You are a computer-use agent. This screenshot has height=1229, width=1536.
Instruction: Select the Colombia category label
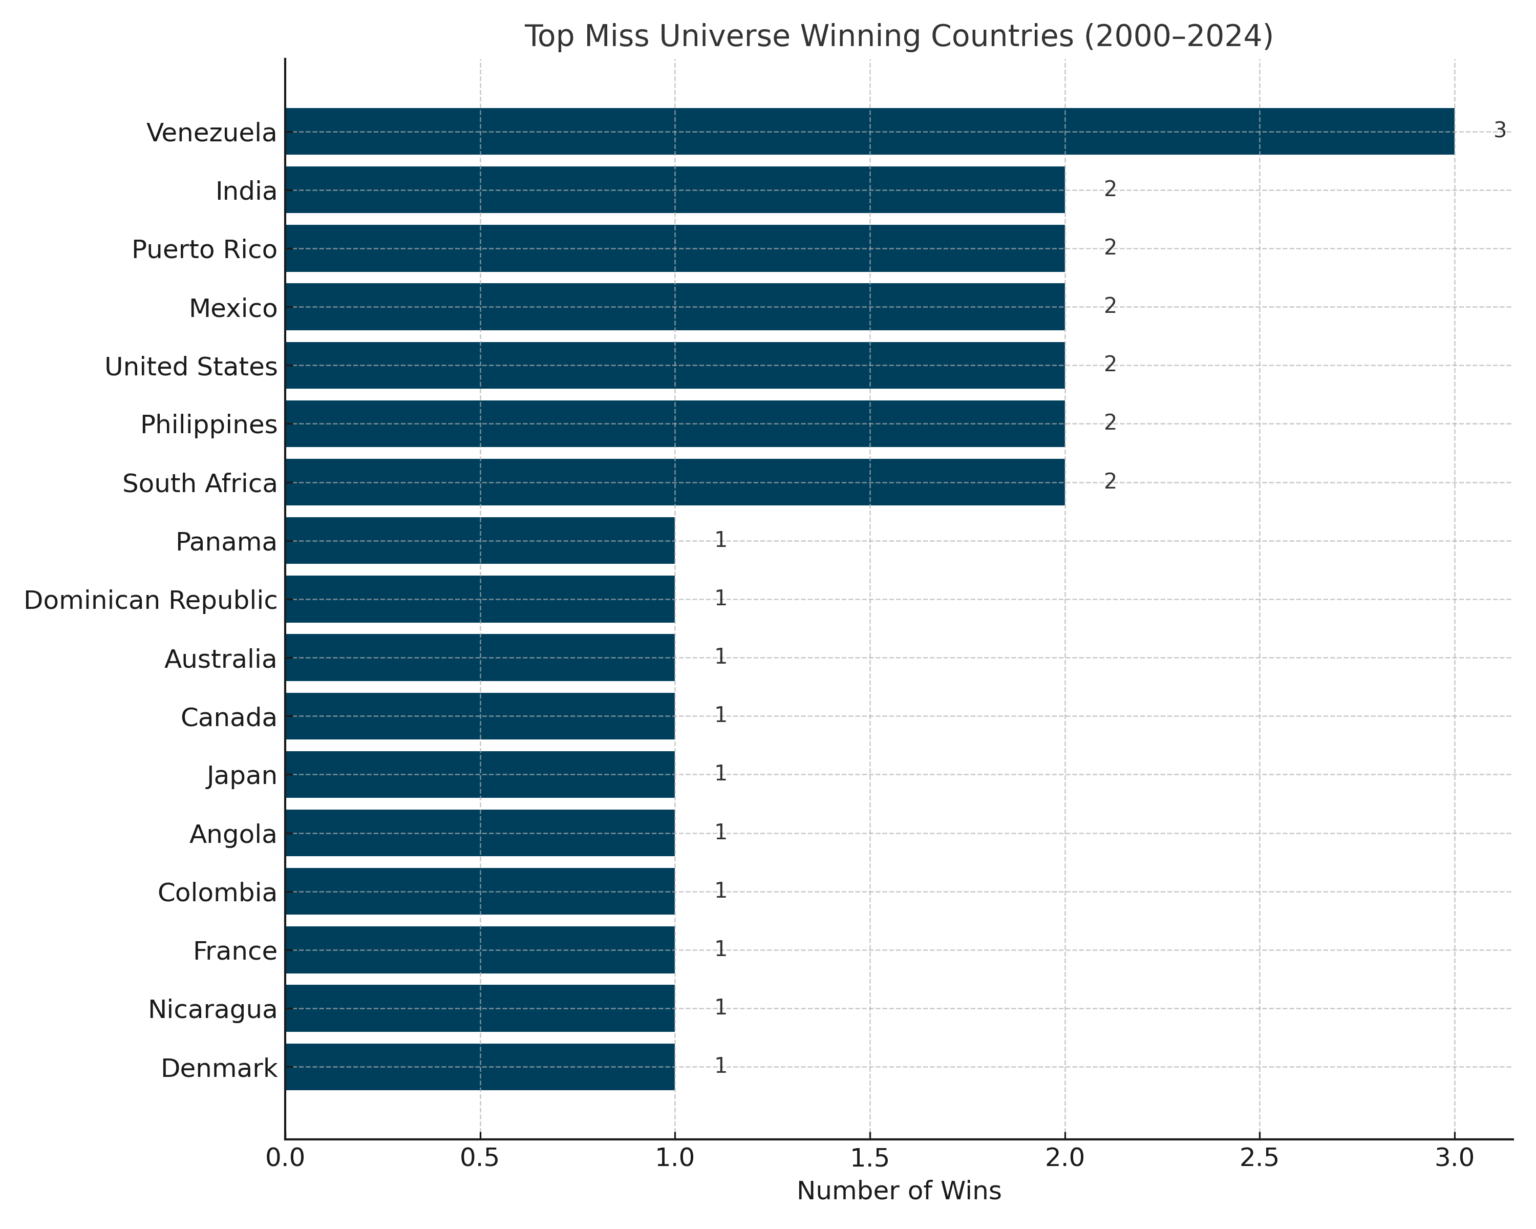point(216,892)
